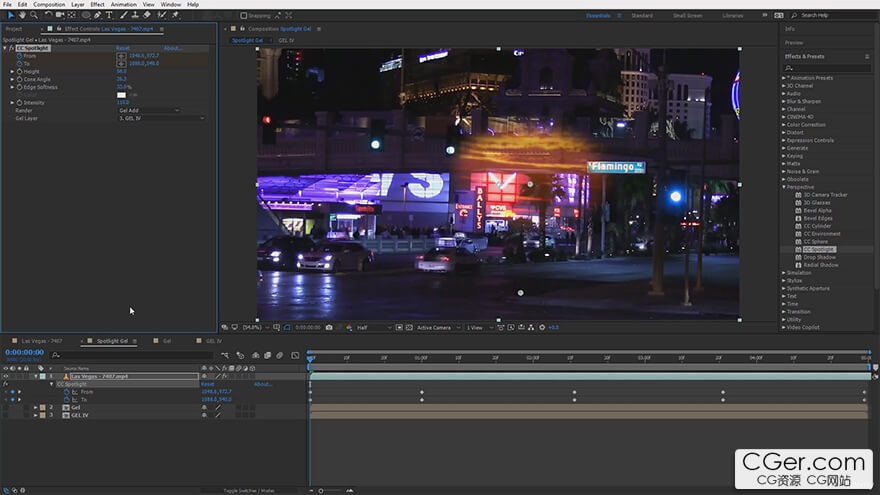Open the show channel color management icon
This screenshot has width=880, height=495.
tap(349, 327)
